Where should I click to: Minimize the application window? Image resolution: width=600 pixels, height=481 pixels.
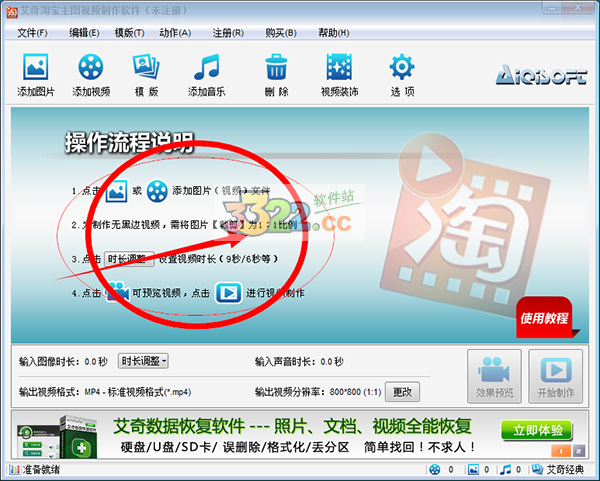tap(553, 8)
